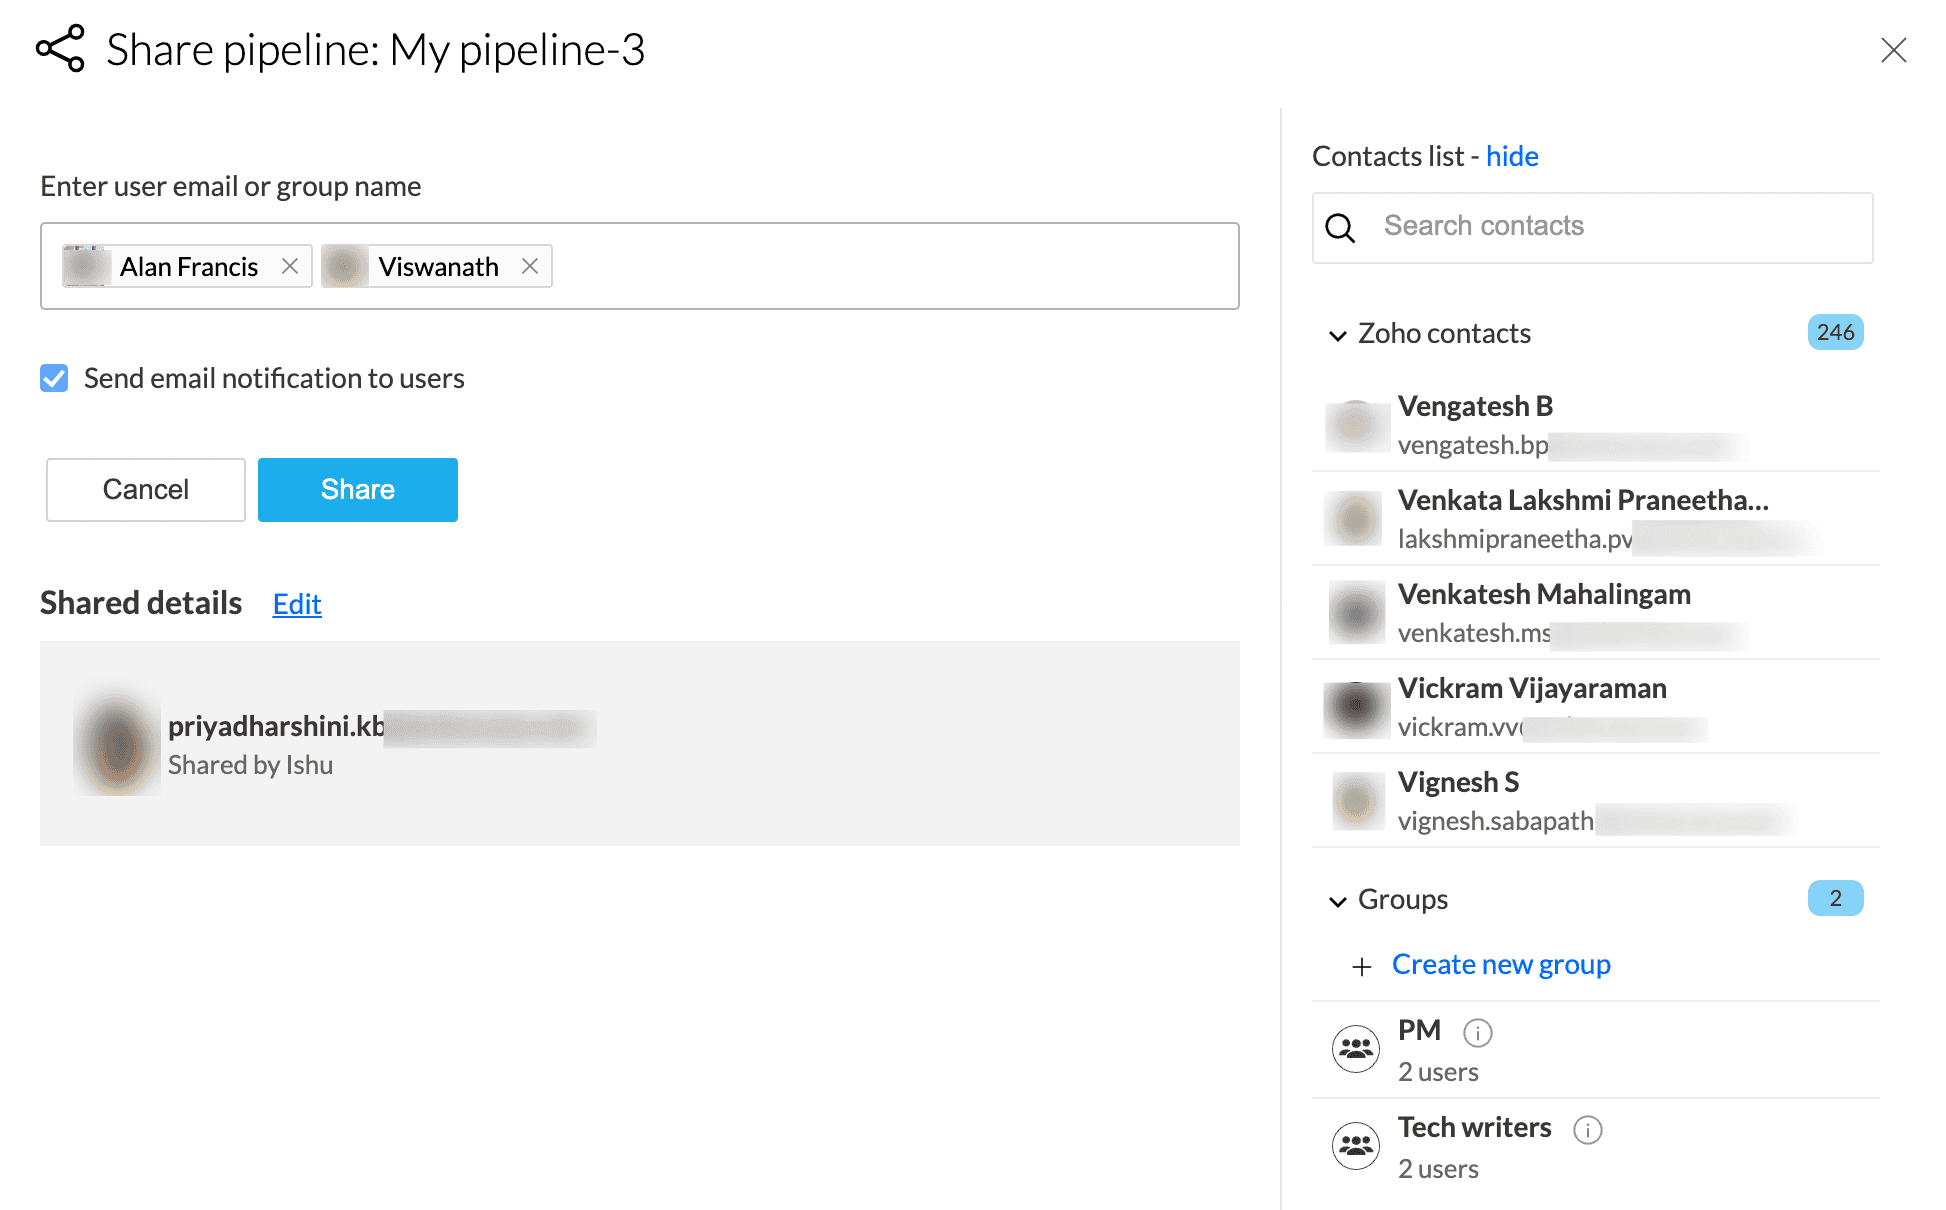Collapse the Zoho contacts section

click(1337, 335)
